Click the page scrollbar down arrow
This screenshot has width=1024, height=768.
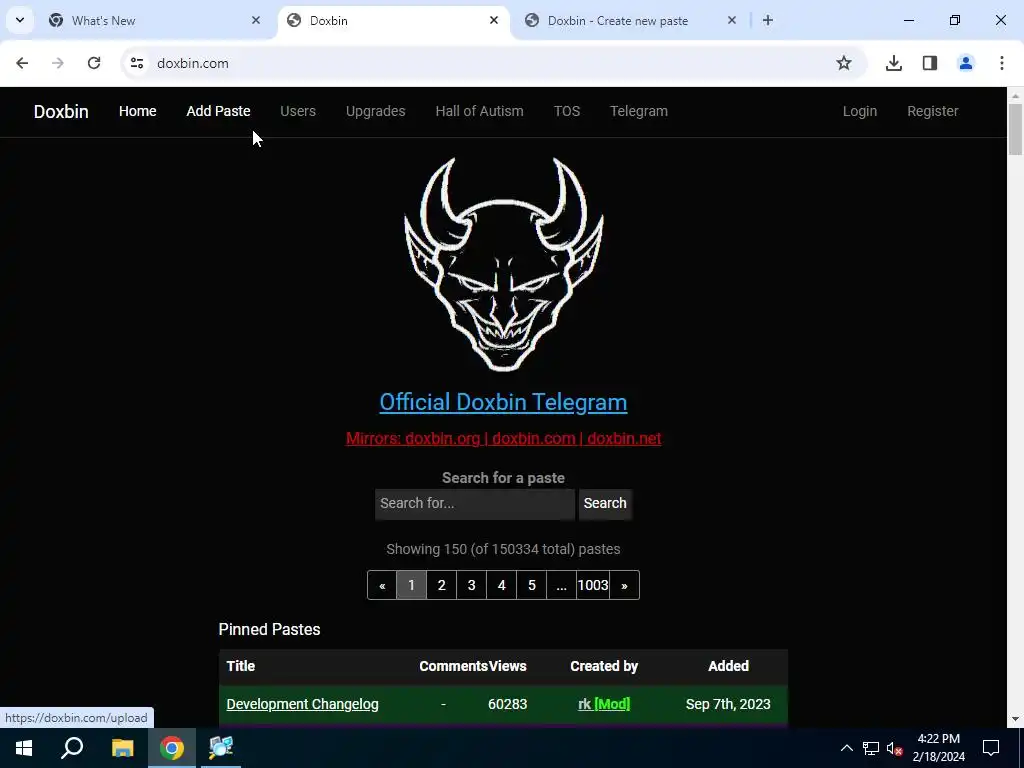(1016, 719)
